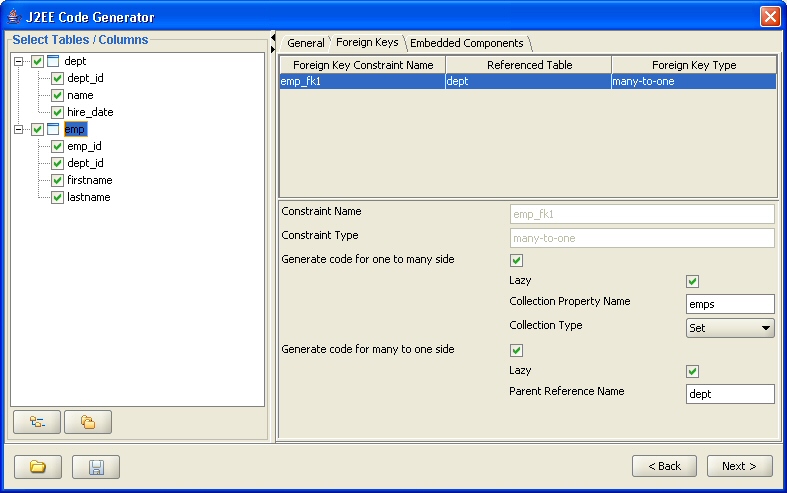Click the Referenced Table column header
This screenshot has width=787, height=493.
pyautogui.click(x=529, y=65)
